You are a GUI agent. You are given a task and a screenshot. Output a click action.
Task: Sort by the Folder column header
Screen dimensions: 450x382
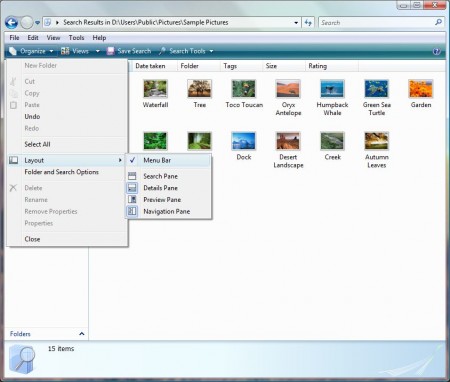[x=199, y=66]
